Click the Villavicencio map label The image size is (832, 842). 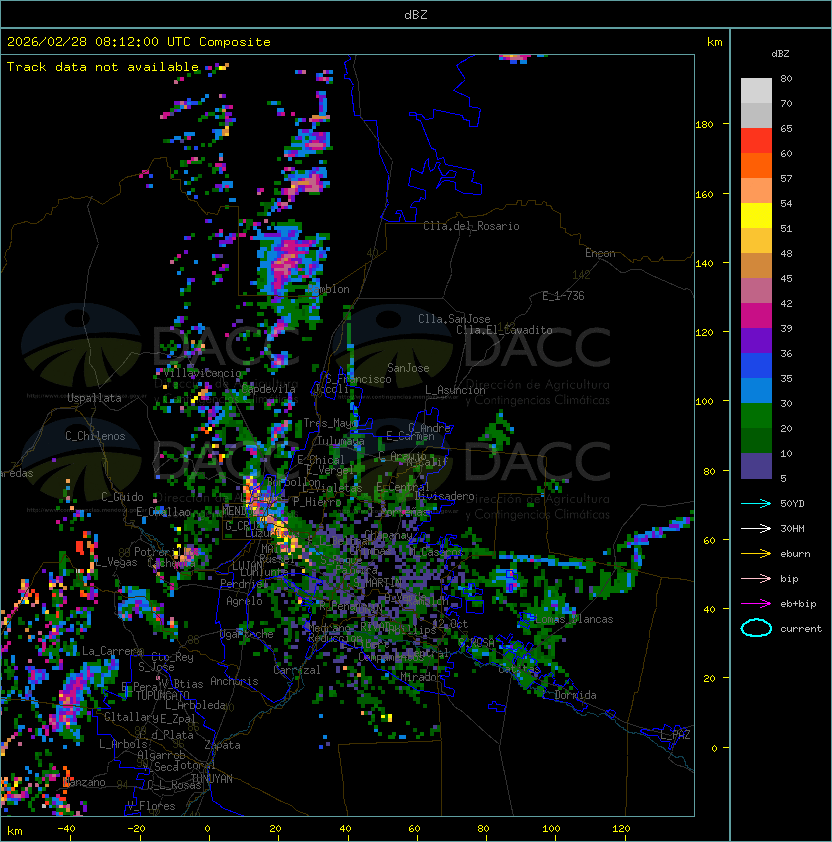pyautogui.click(x=202, y=373)
